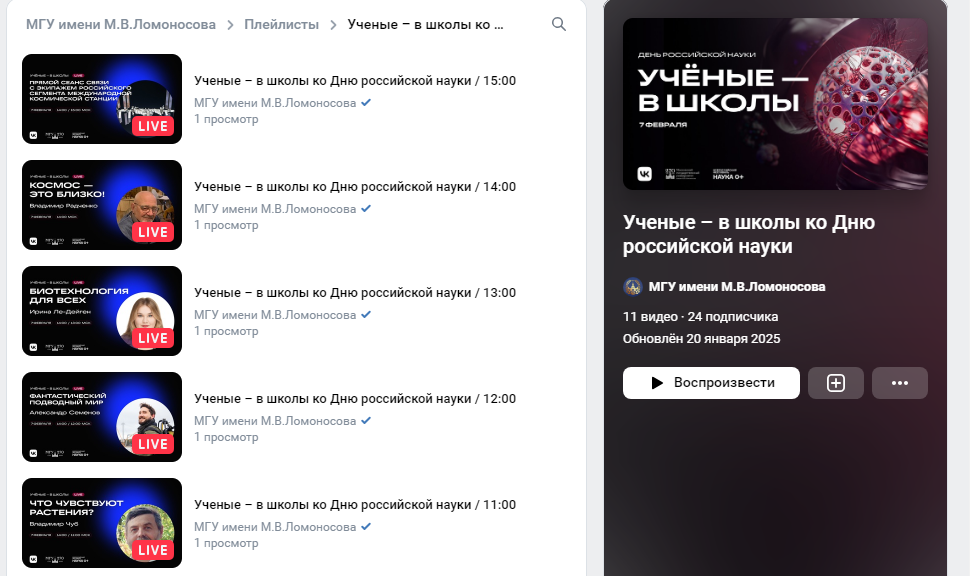970x576 pixels.
Task: Go to МГУ имени М.В.Ломоносова breadcrumb
Action: click(121, 25)
